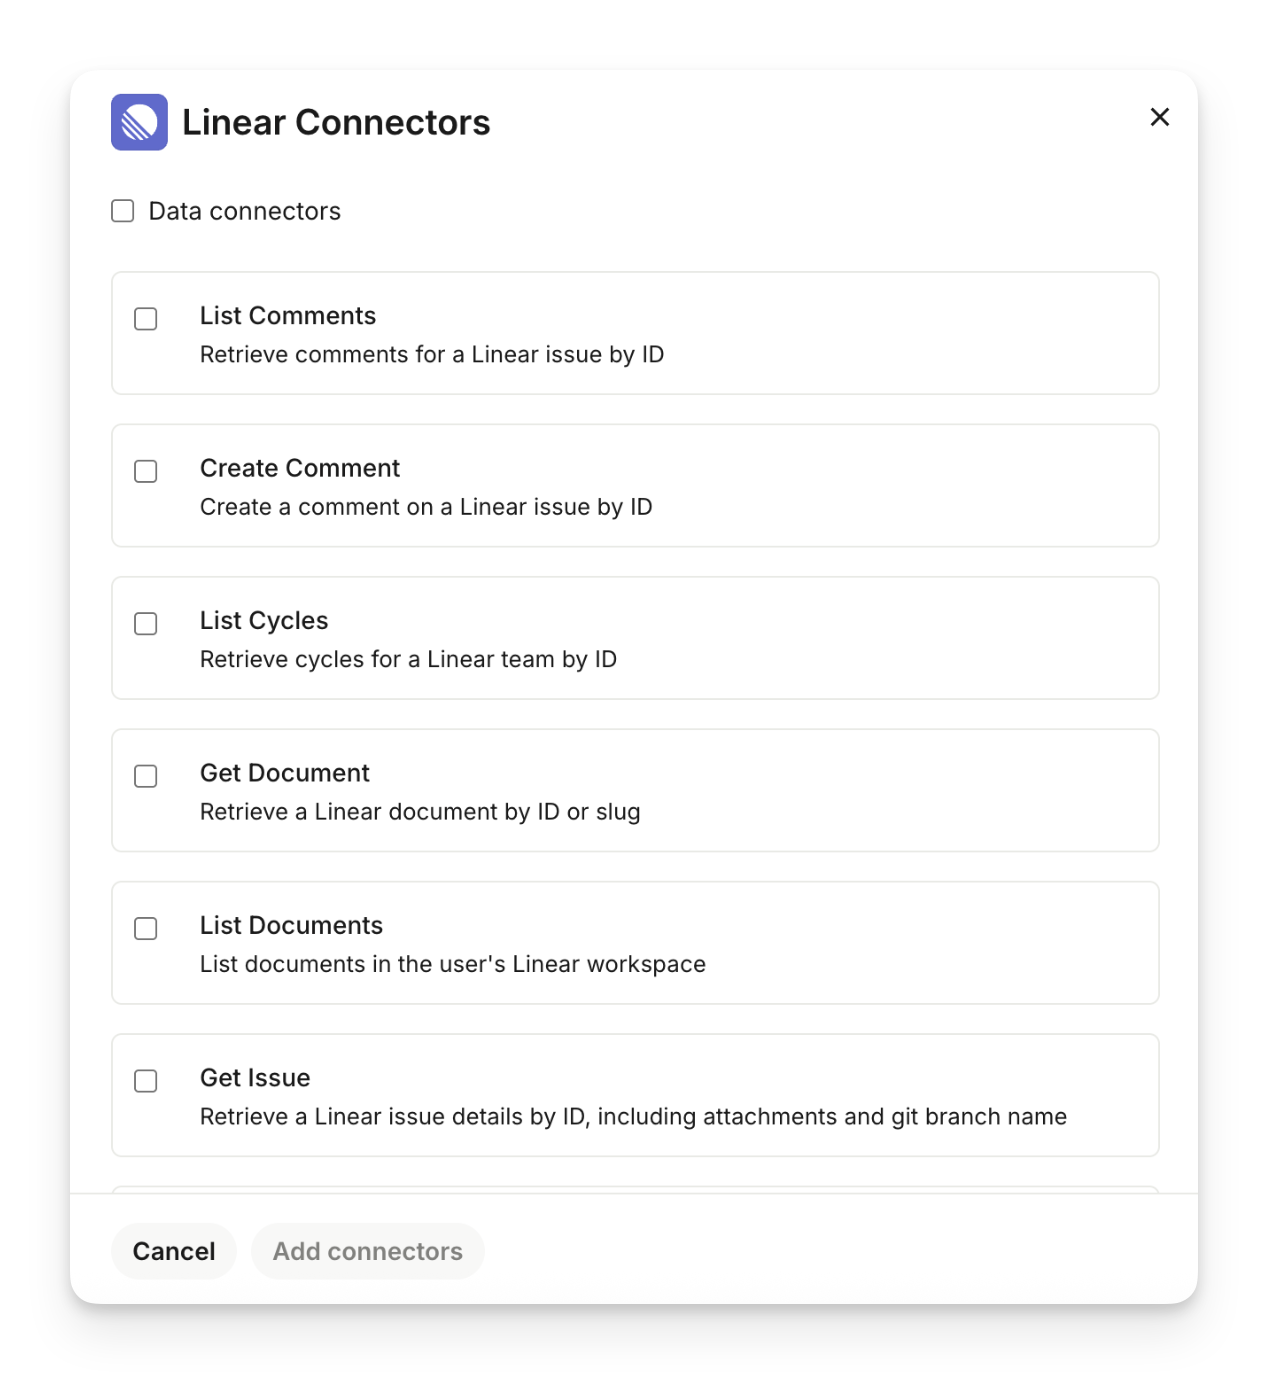Tick the List Cycles checkbox
1268x1374 pixels.
point(146,624)
